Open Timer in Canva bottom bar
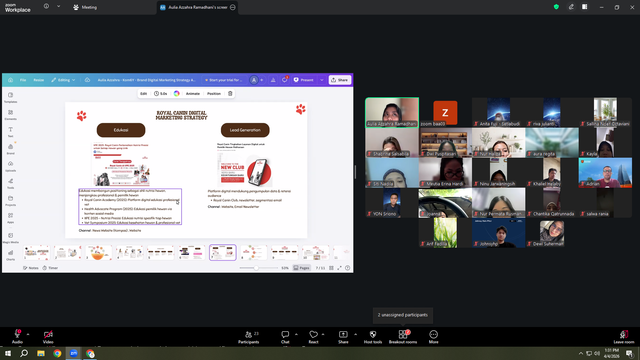 pos(50,268)
